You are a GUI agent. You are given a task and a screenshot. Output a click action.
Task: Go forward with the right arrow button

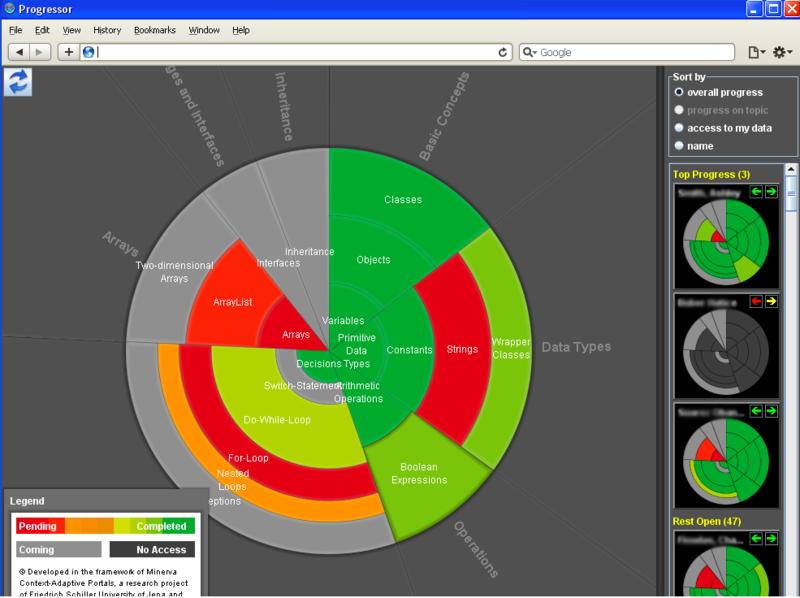(x=40, y=52)
